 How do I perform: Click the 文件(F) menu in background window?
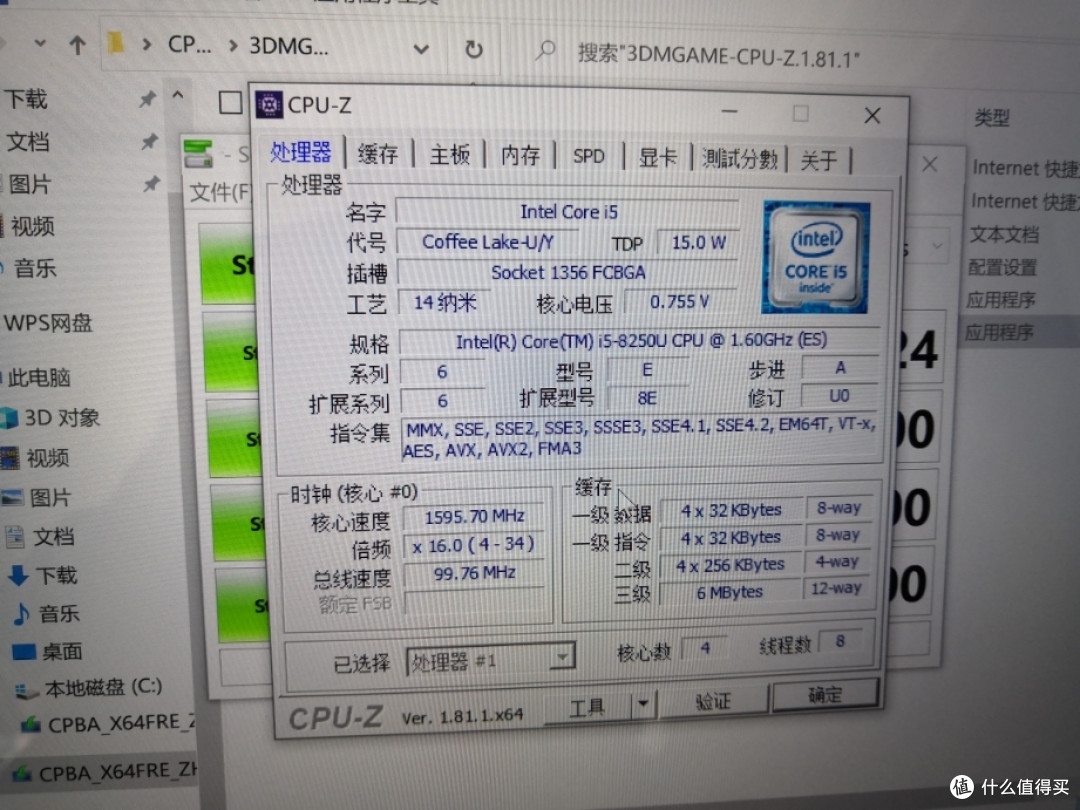pos(220,192)
